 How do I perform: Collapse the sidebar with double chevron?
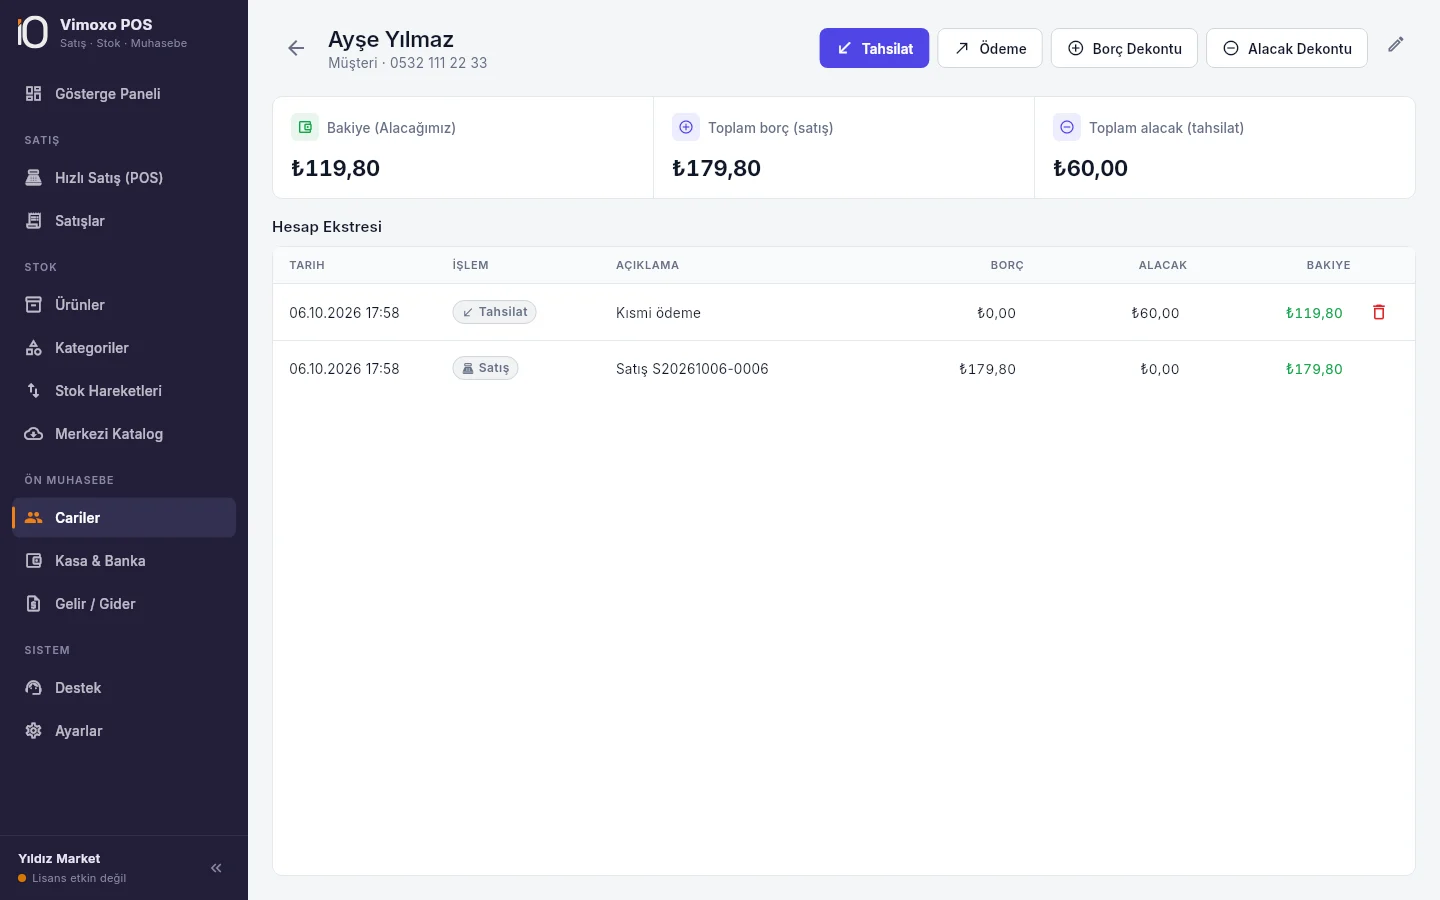pyautogui.click(x=216, y=868)
